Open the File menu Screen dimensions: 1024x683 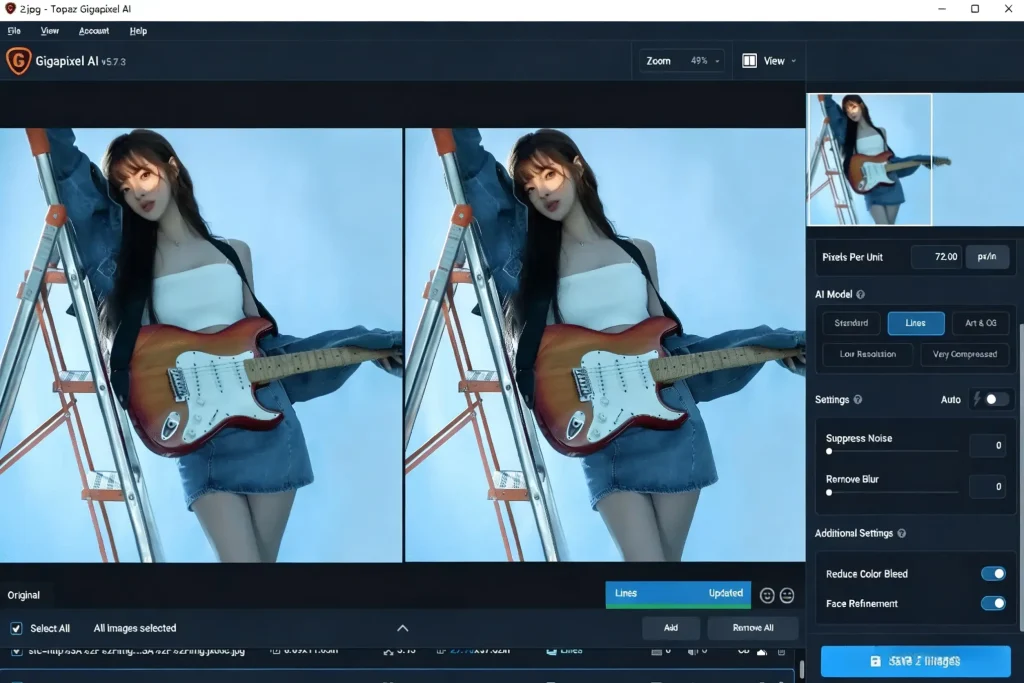[14, 31]
